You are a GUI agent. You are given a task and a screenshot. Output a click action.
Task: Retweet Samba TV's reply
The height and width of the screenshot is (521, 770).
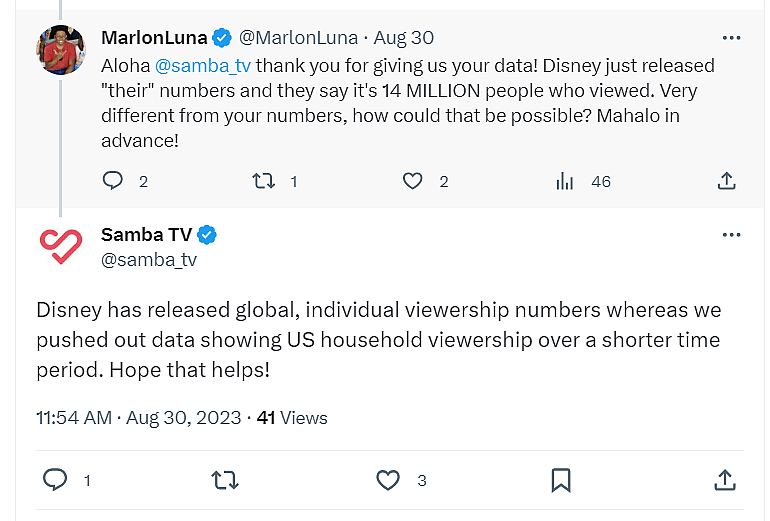click(226, 480)
